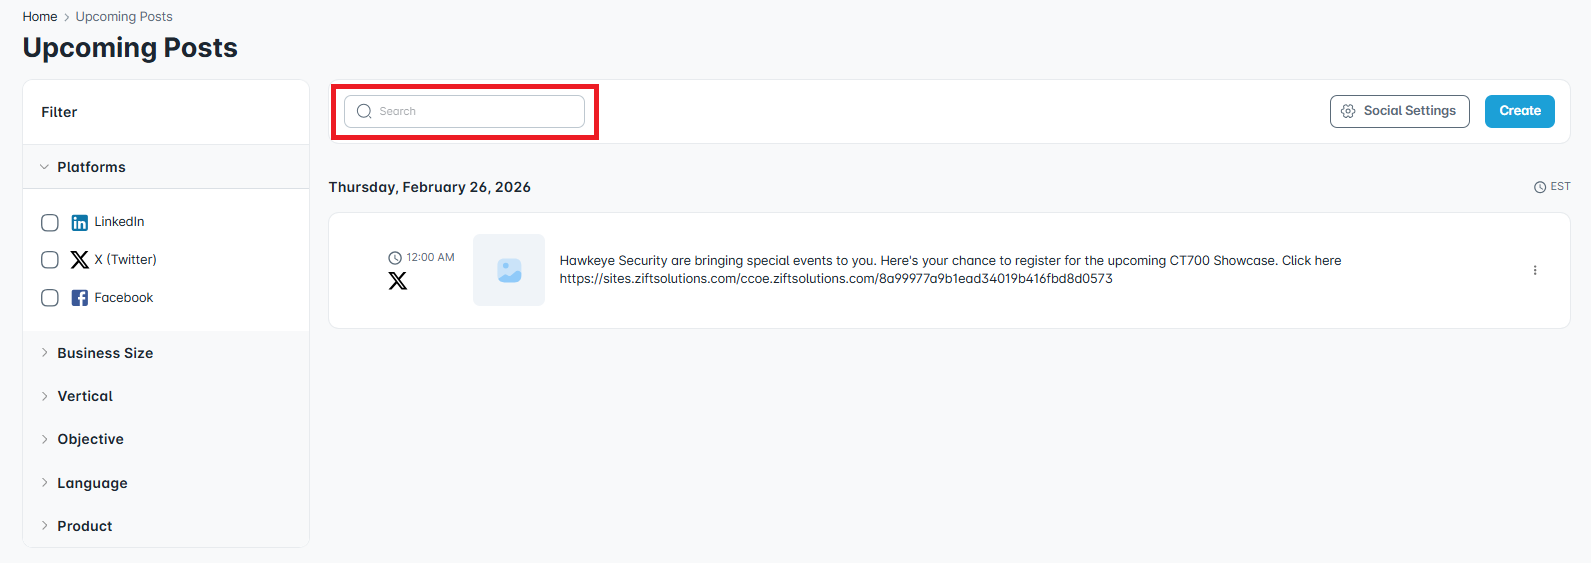Click the EST timezone clock icon
This screenshot has width=1591, height=563.
1540,187
